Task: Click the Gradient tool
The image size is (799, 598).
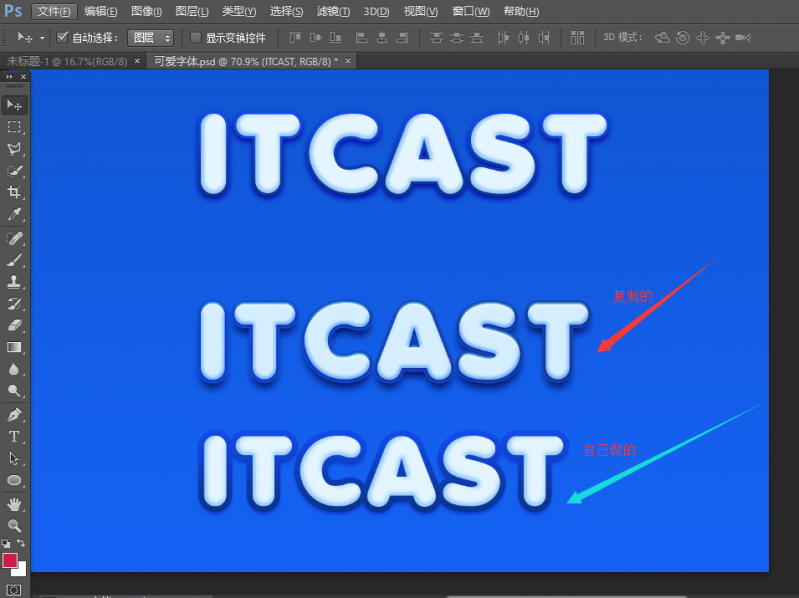Action: [x=14, y=347]
